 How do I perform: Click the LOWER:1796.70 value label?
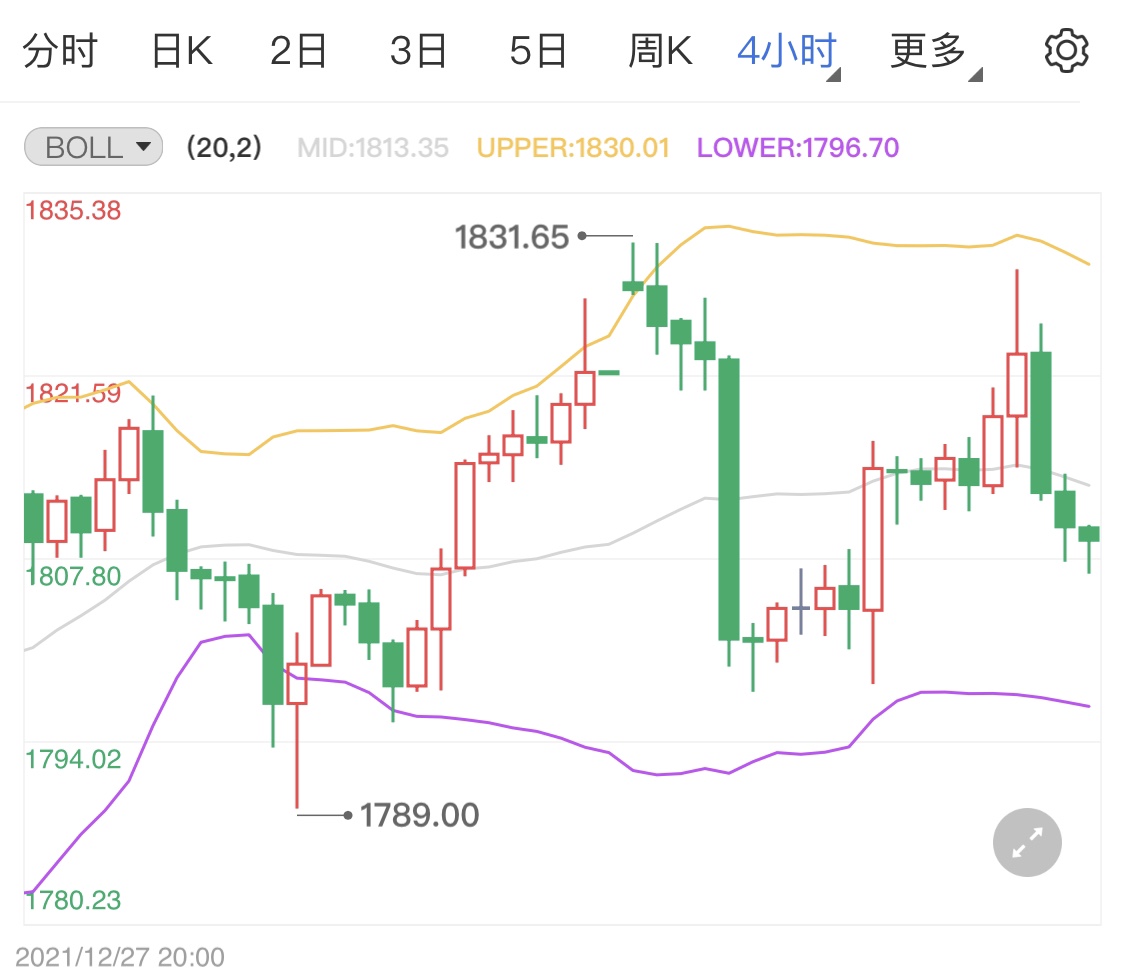798,148
